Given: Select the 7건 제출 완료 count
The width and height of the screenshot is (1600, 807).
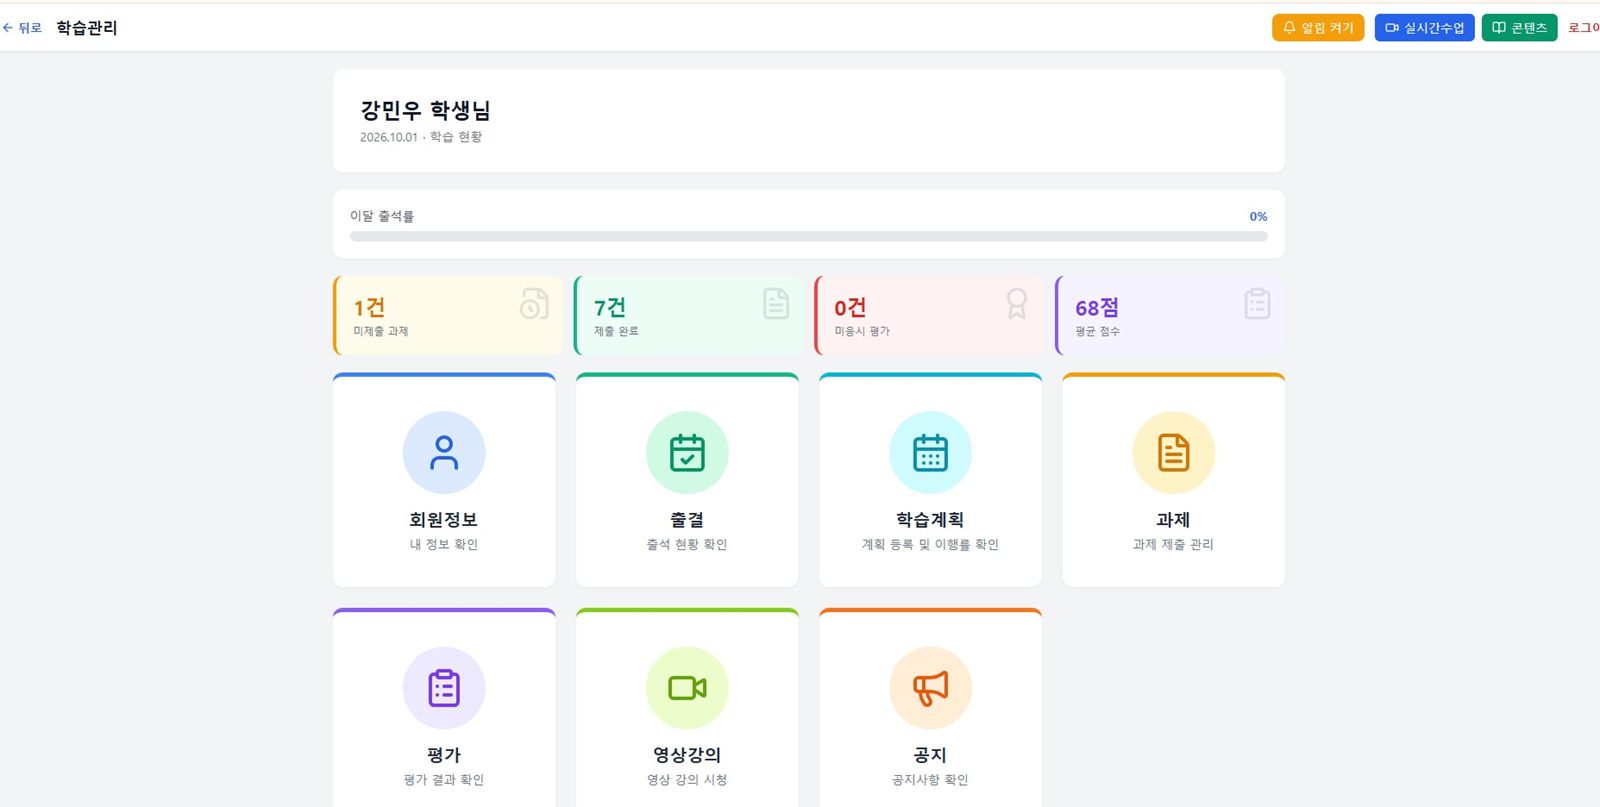Looking at the screenshot, I should click(x=610, y=307).
